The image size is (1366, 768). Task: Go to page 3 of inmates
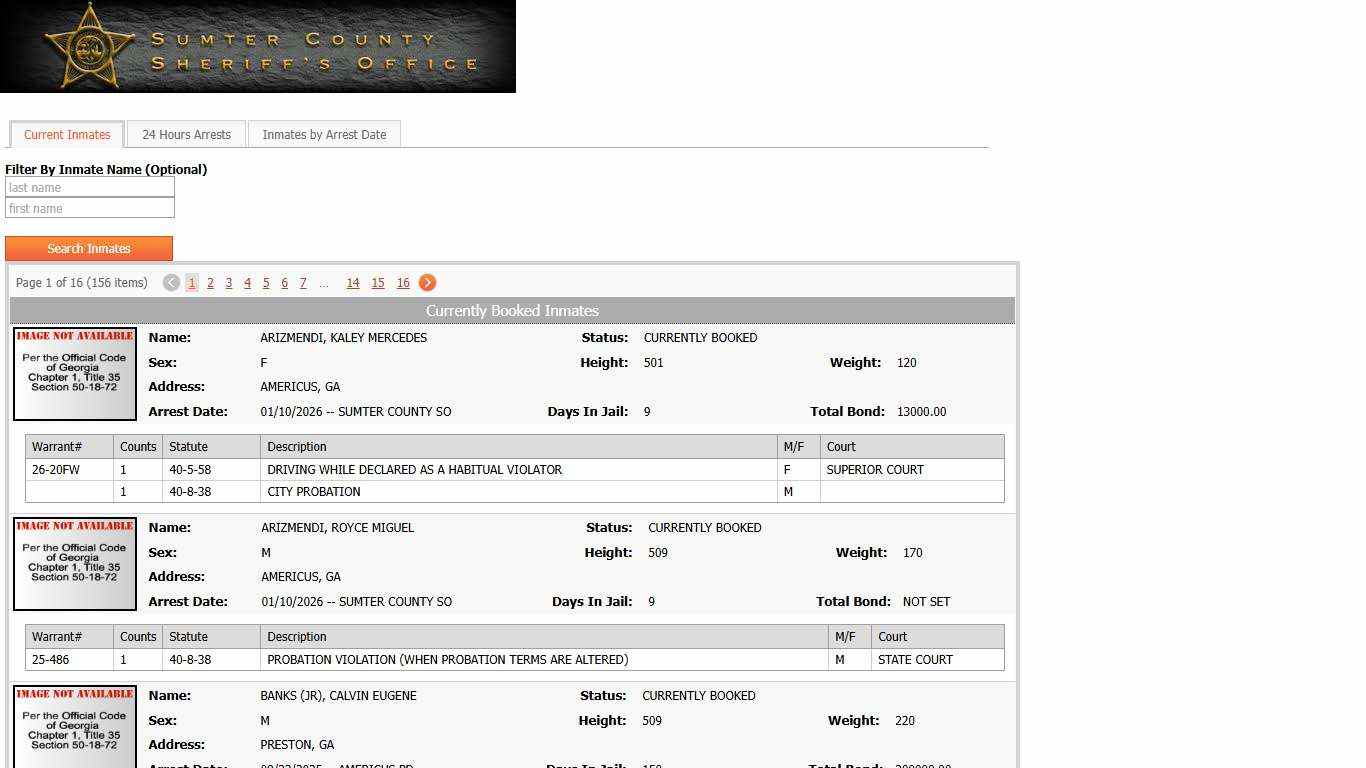pyautogui.click(x=229, y=283)
